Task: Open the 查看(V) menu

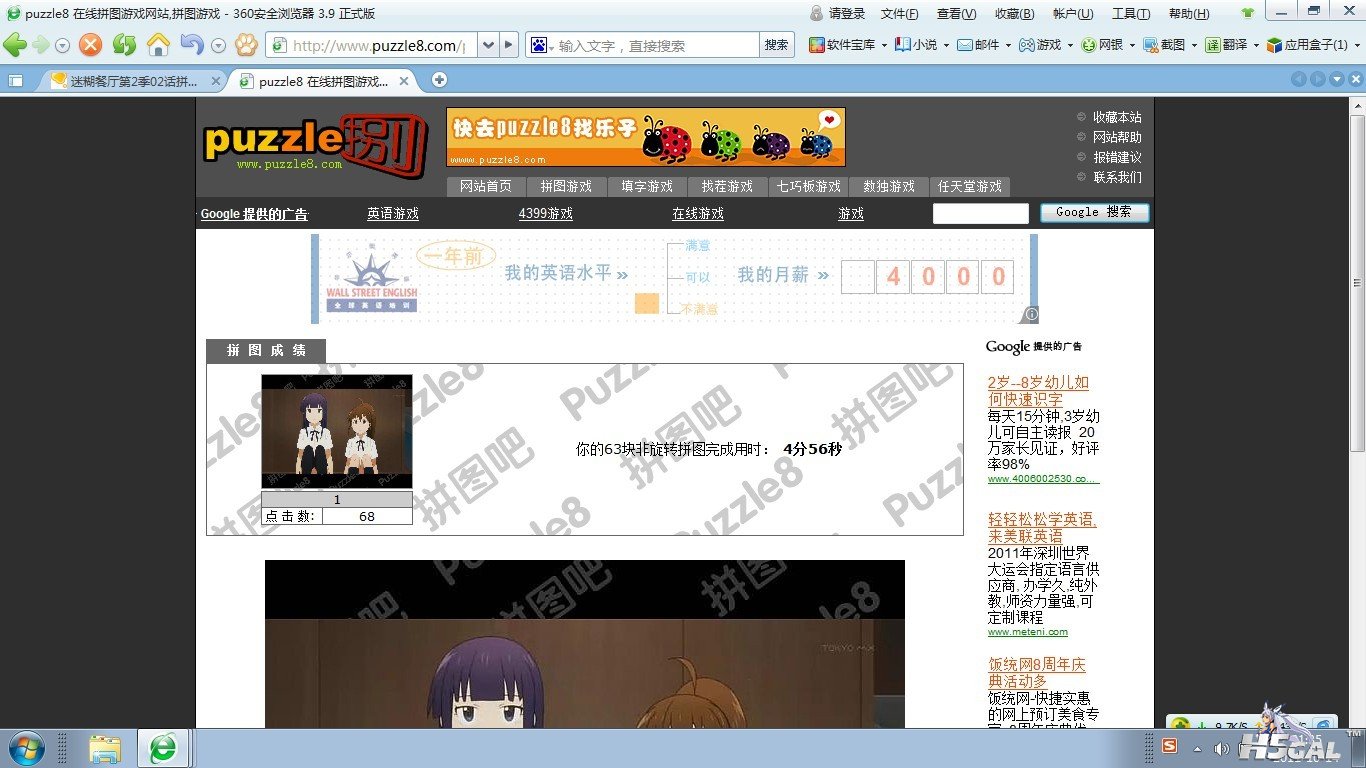Action: pos(956,14)
